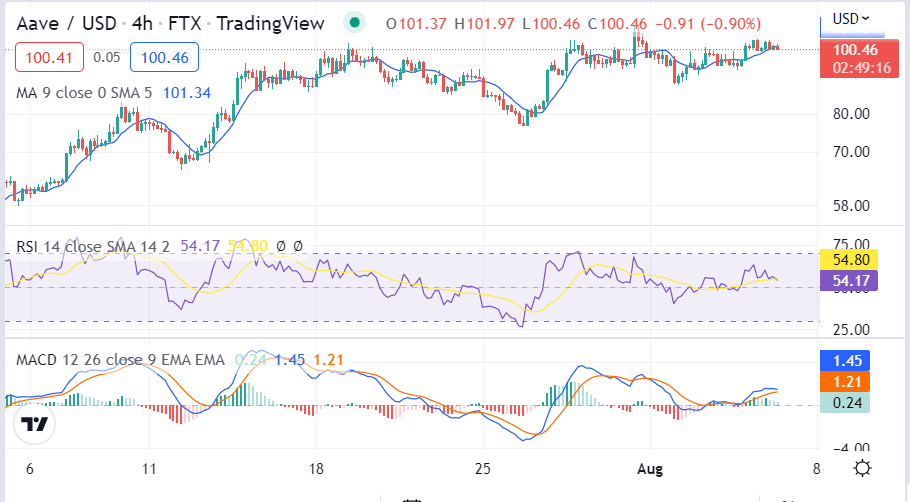Click the Aug label on time axis
Image resolution: width=910 pixels, height=502 pixels.
(649, 469)
